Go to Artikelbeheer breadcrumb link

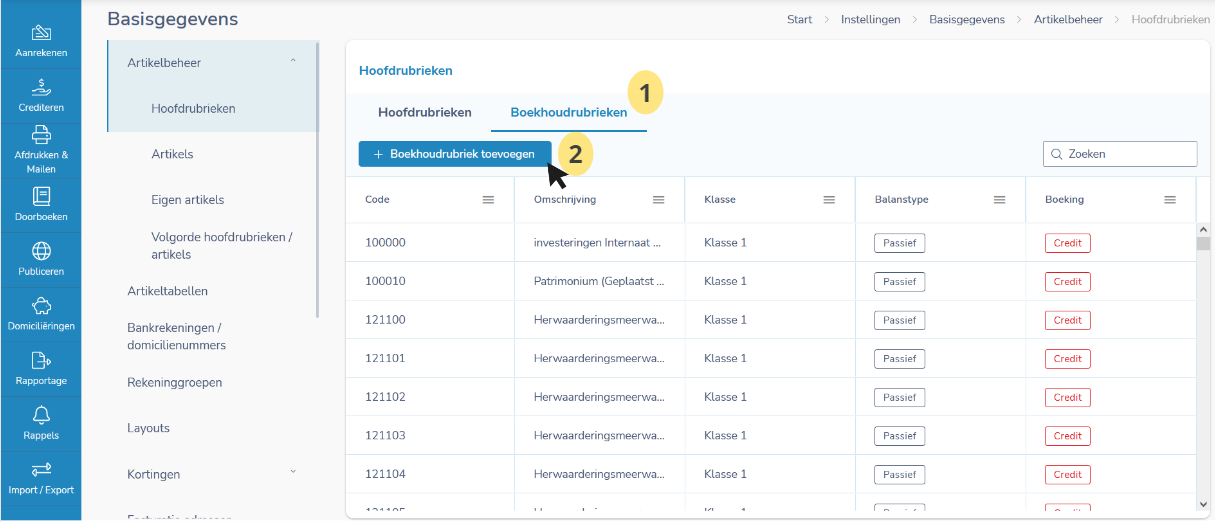pos(1068,19)
